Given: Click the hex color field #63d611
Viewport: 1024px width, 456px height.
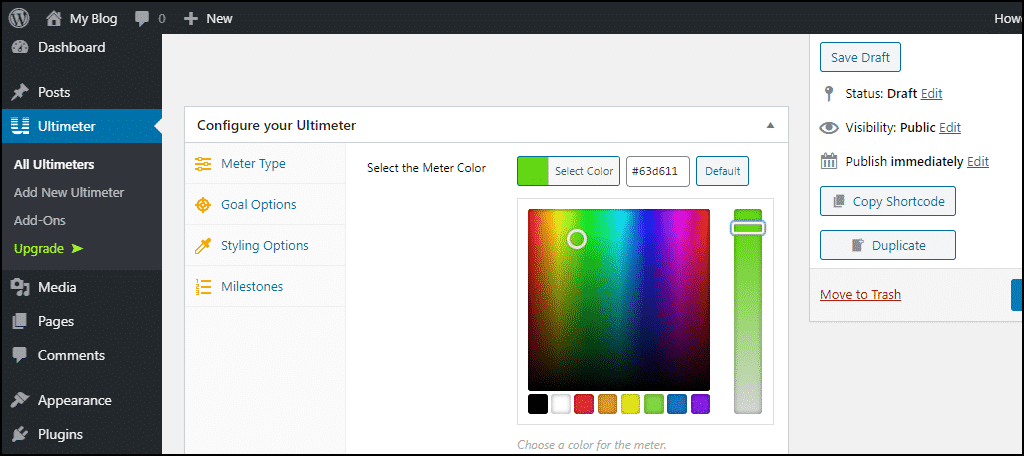Looking at the screenshot, I should click(658, 171).
